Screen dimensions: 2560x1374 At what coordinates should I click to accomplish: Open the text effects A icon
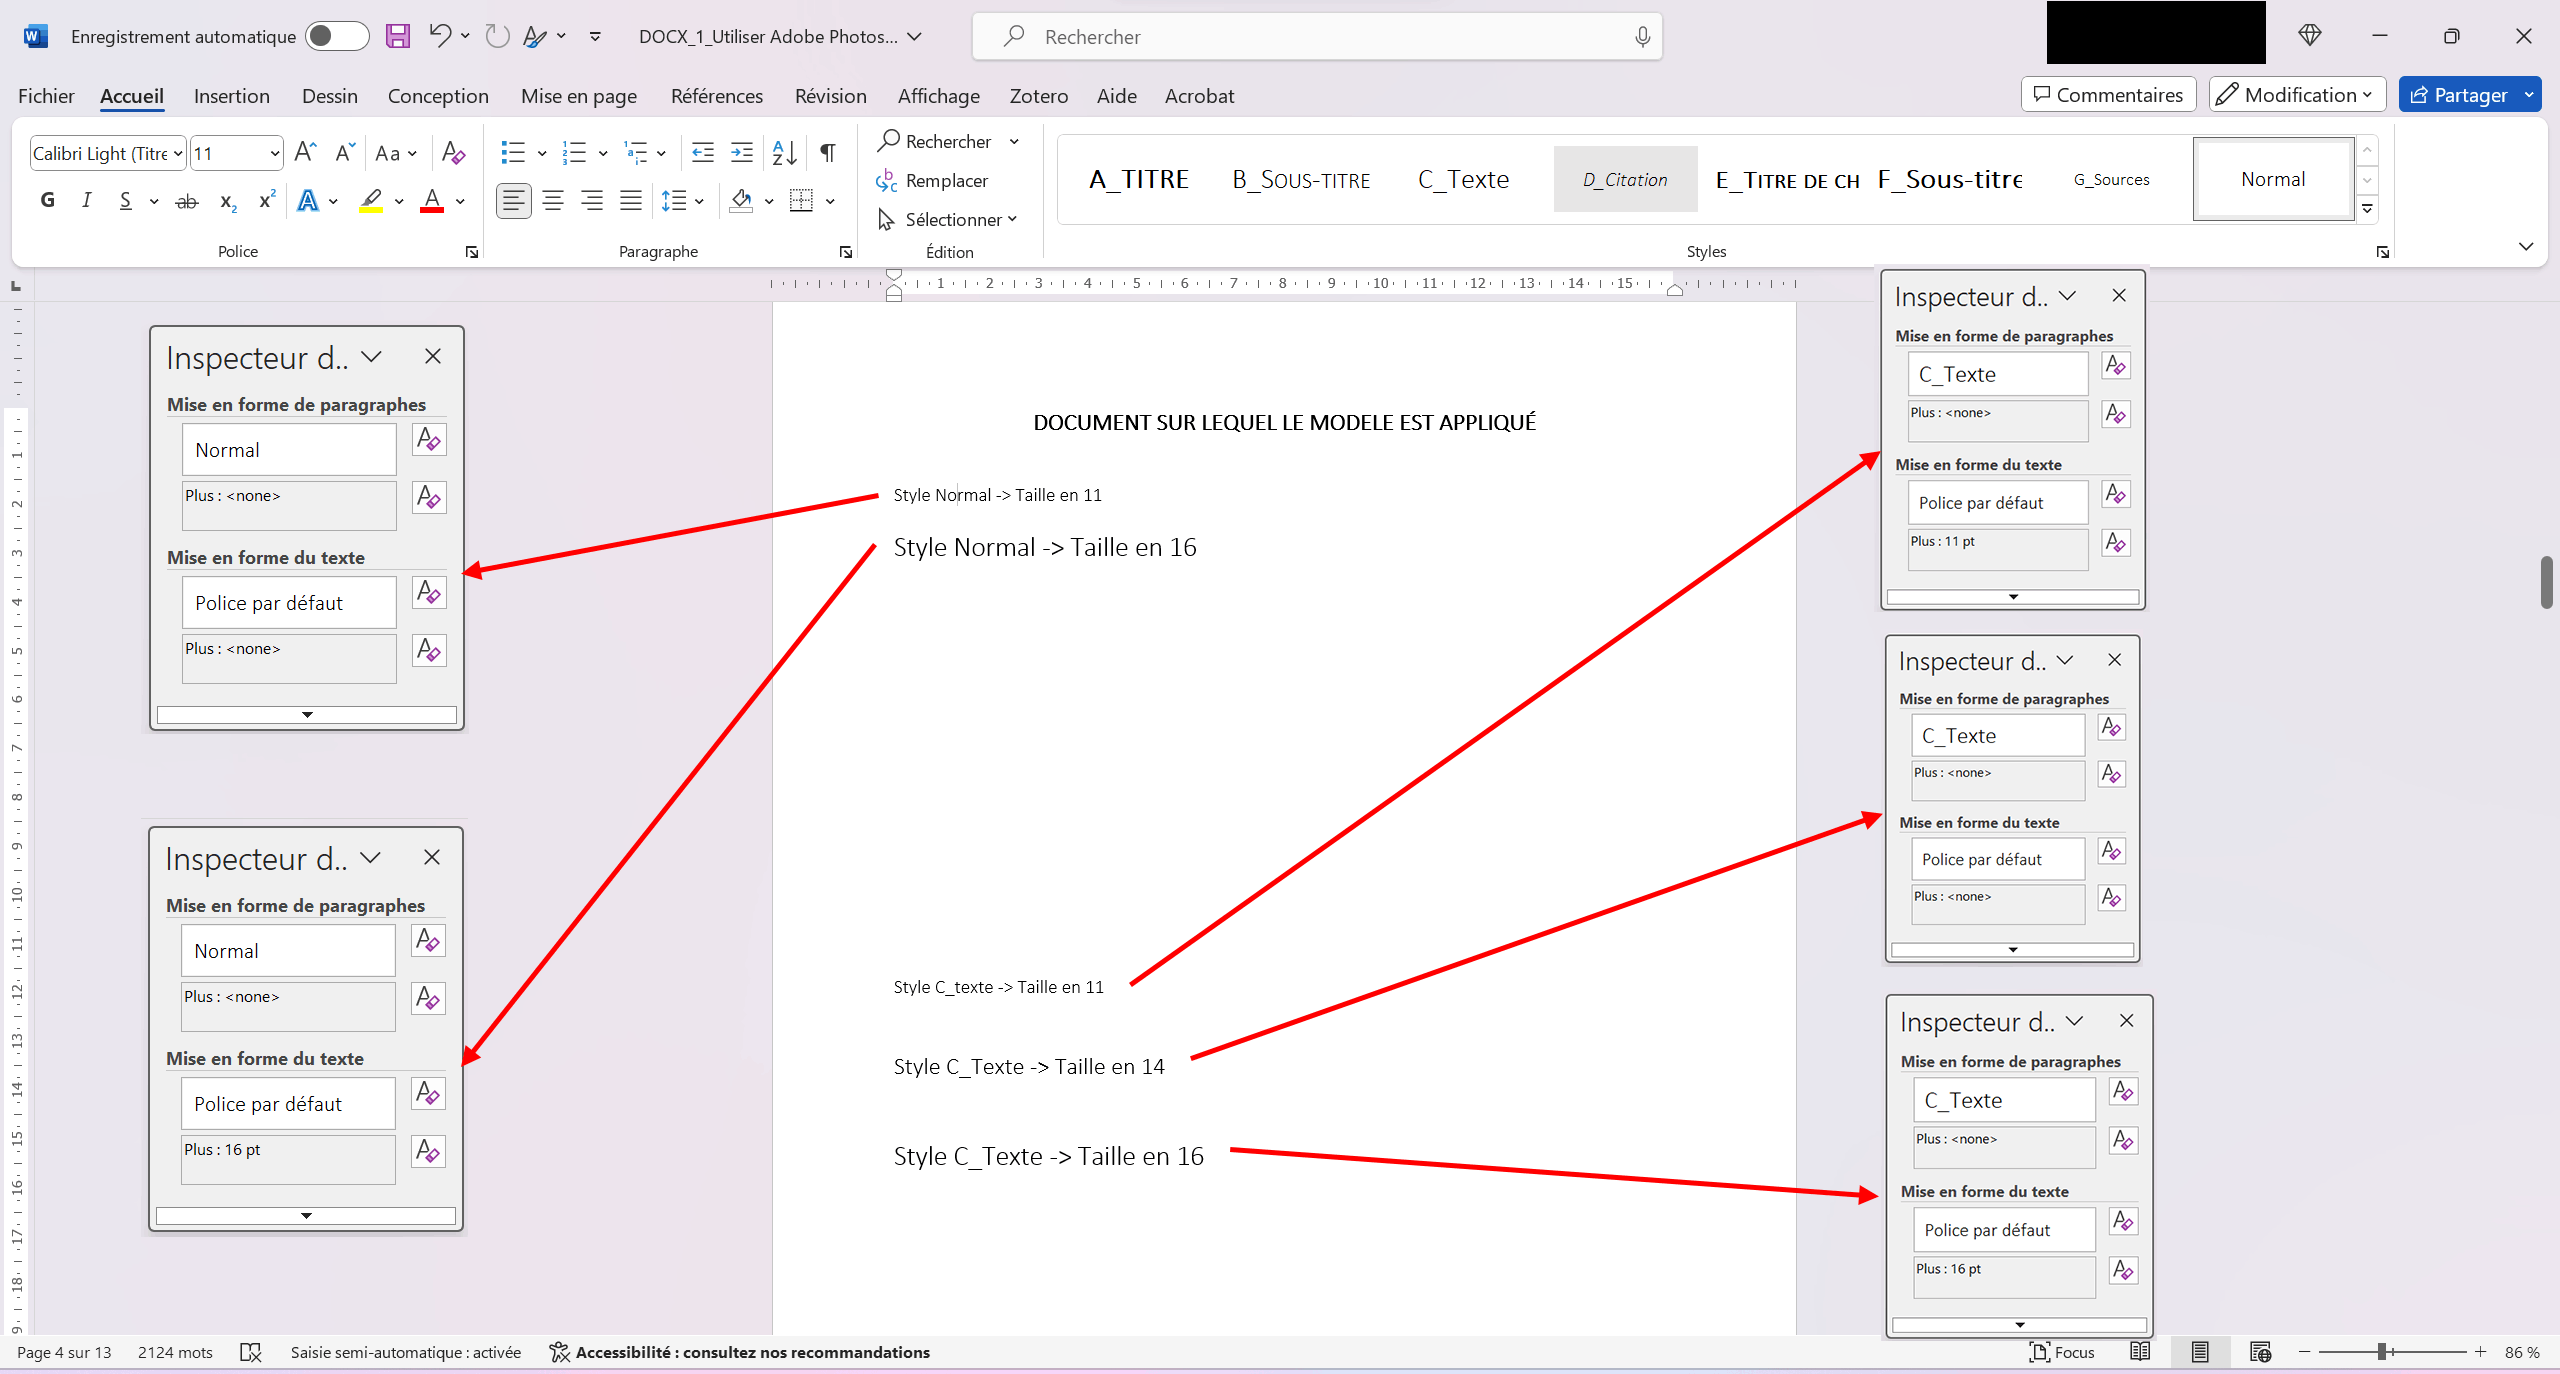coord(308,201)
